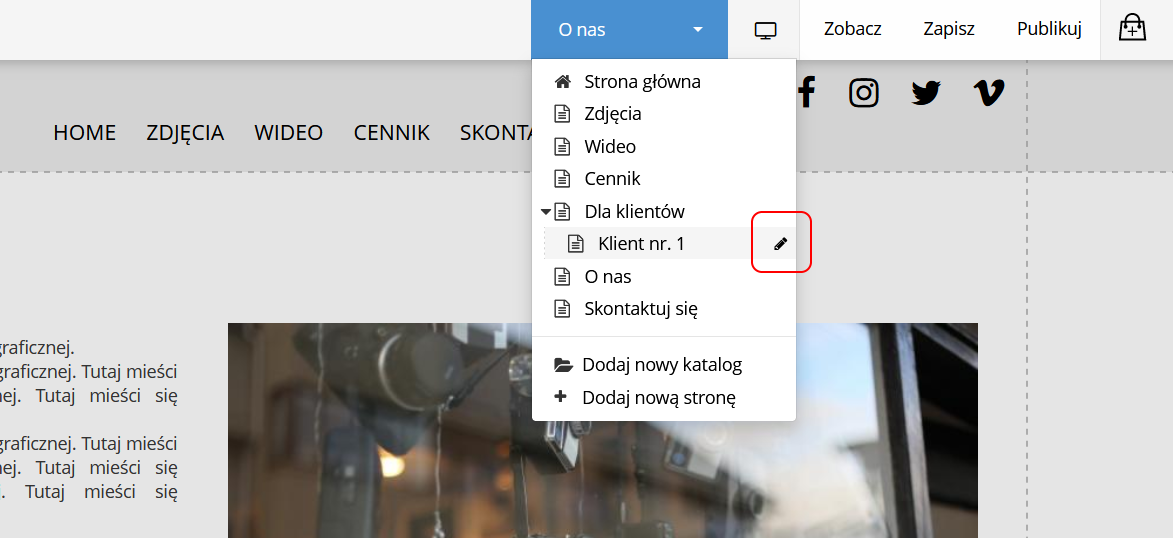Open the Vimeo social icon

tap(988, 93)
